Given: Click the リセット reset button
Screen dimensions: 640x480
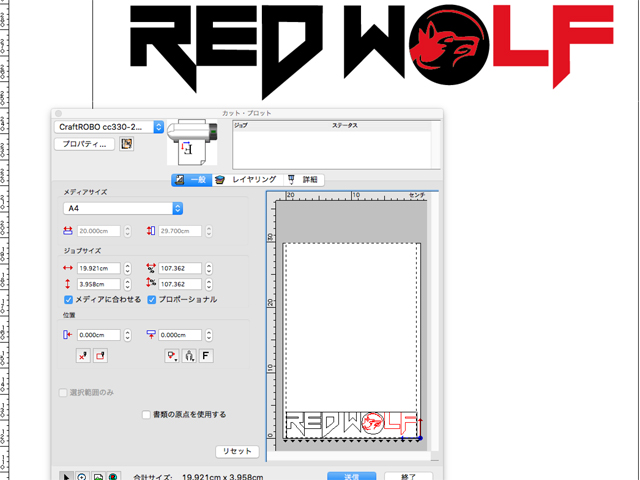Looking at the screenshot, I should pyautogui.click(x=237, y=451).
